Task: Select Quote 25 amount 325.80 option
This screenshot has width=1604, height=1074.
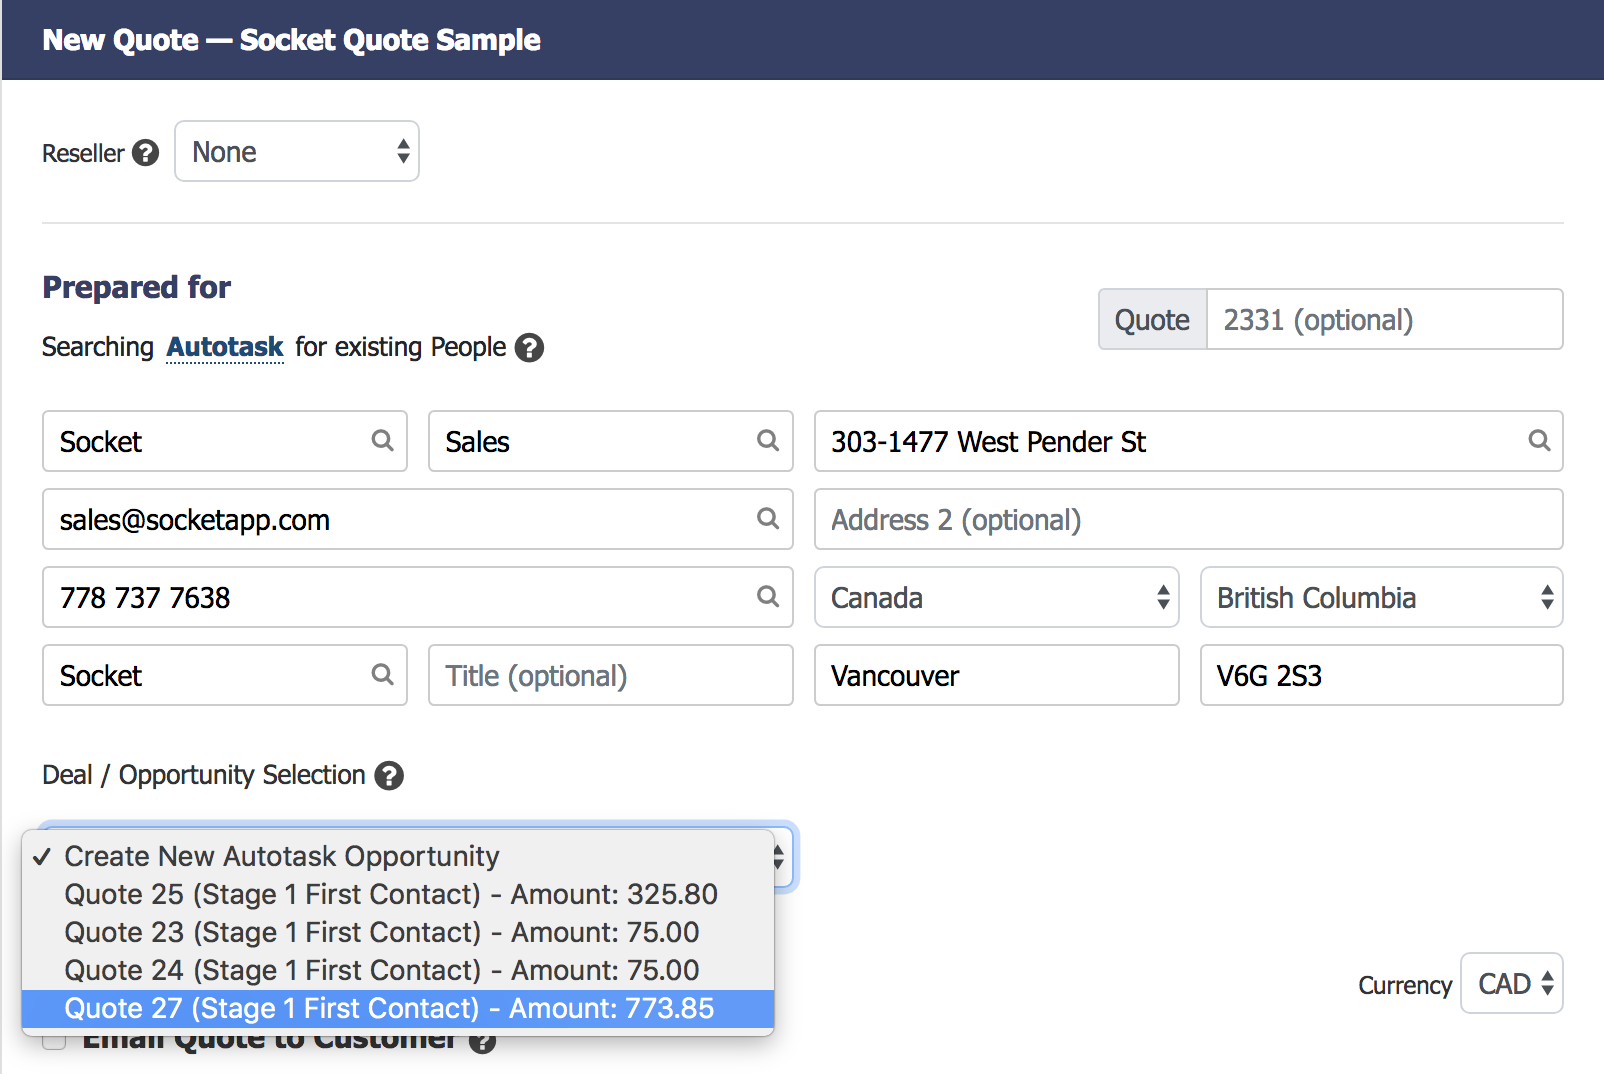Action: point(398,894)
